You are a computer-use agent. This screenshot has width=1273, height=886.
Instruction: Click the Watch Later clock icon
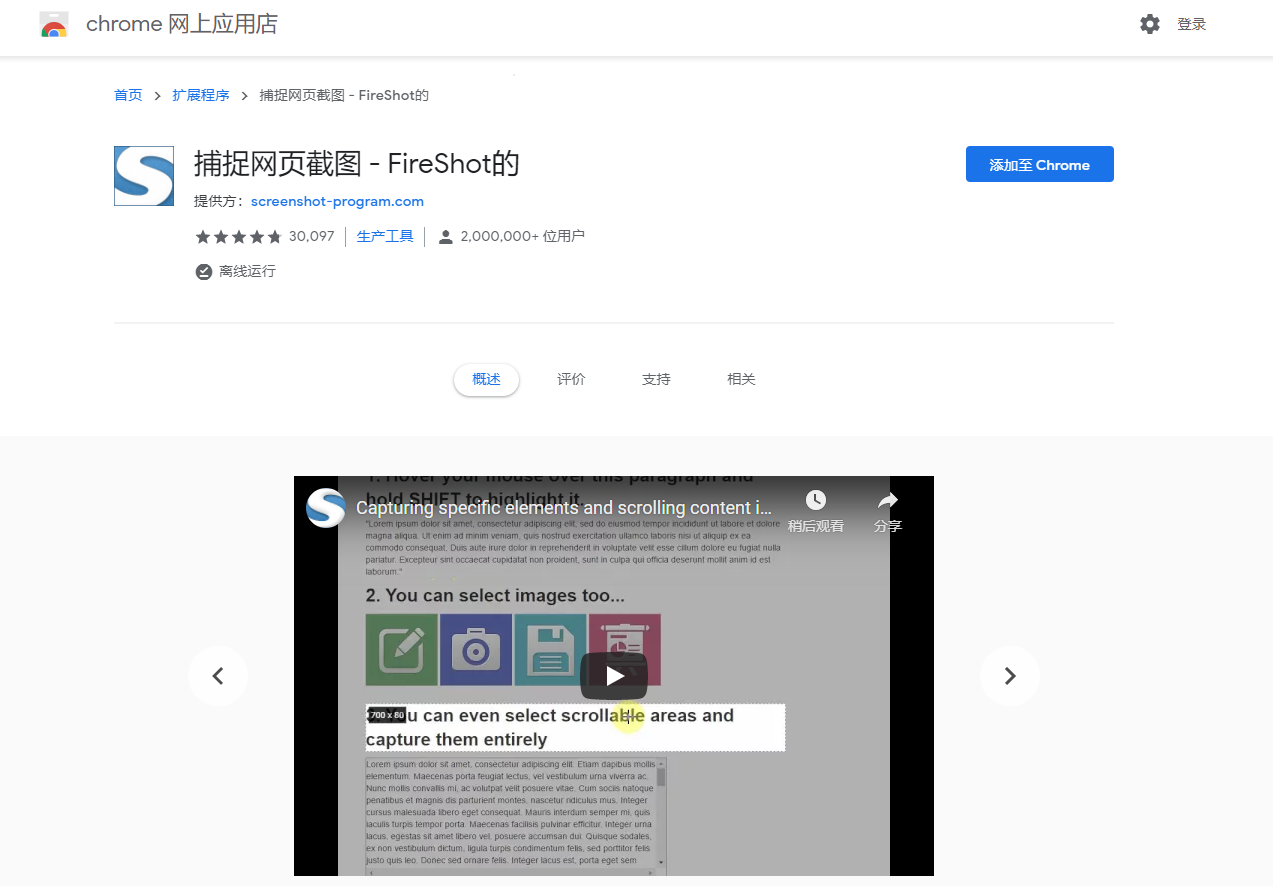816,500
